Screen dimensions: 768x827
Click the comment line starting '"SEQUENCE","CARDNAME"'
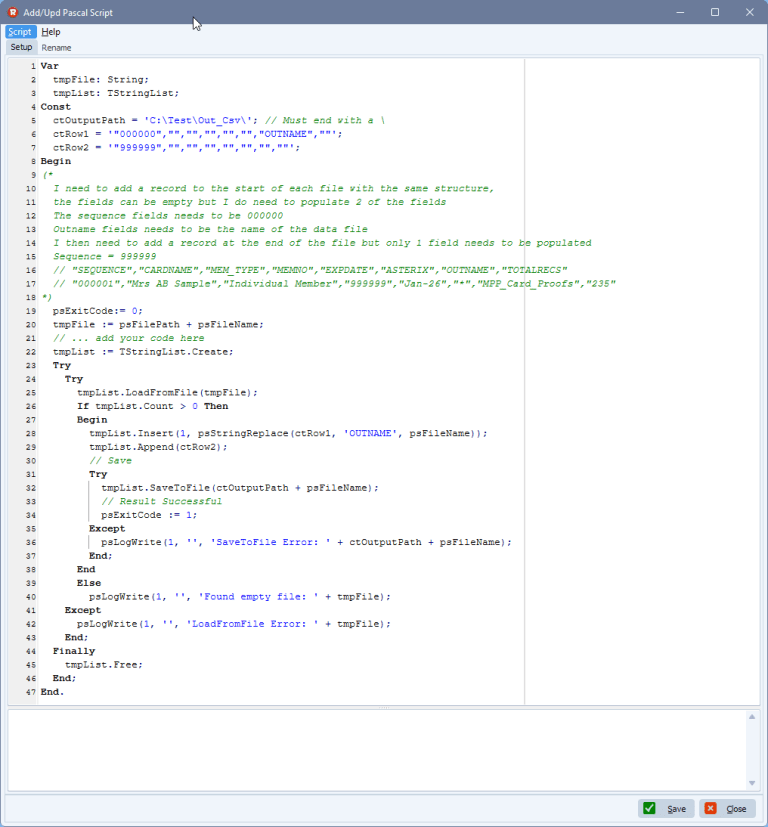(310, 271)
